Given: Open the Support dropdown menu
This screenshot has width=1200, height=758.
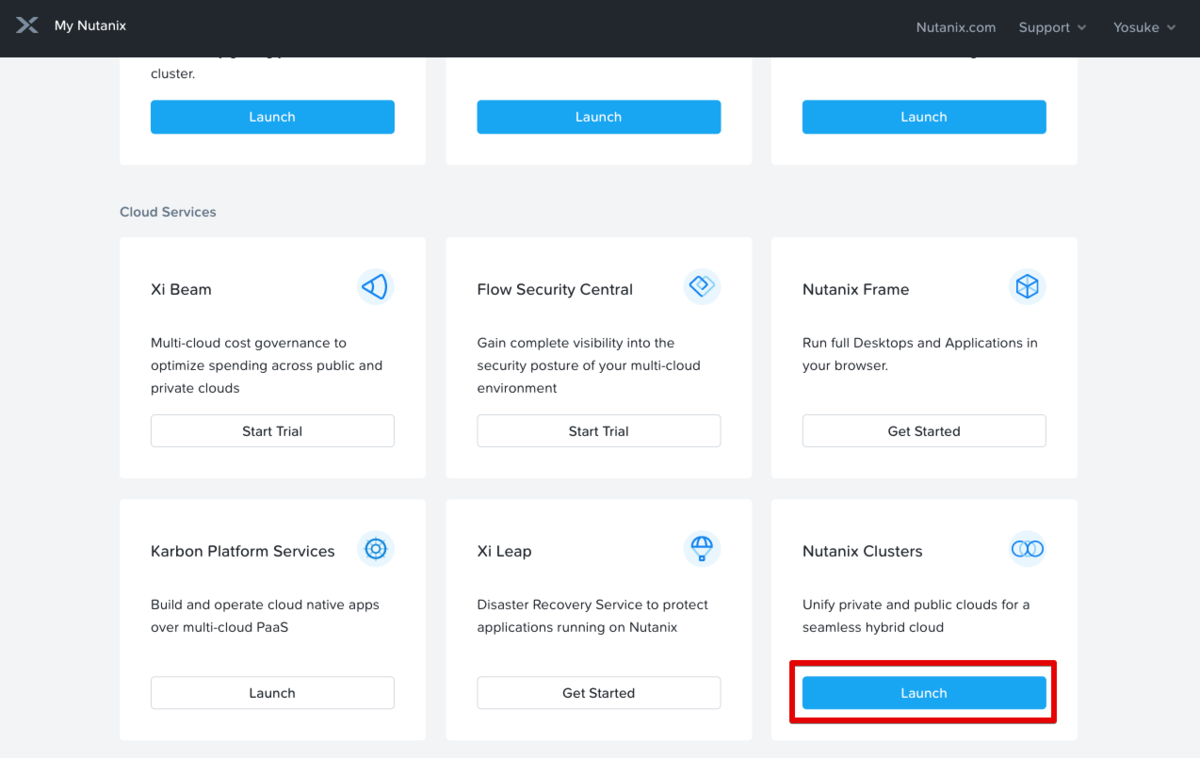Looking at the screenshot, I should point(1052,27).
